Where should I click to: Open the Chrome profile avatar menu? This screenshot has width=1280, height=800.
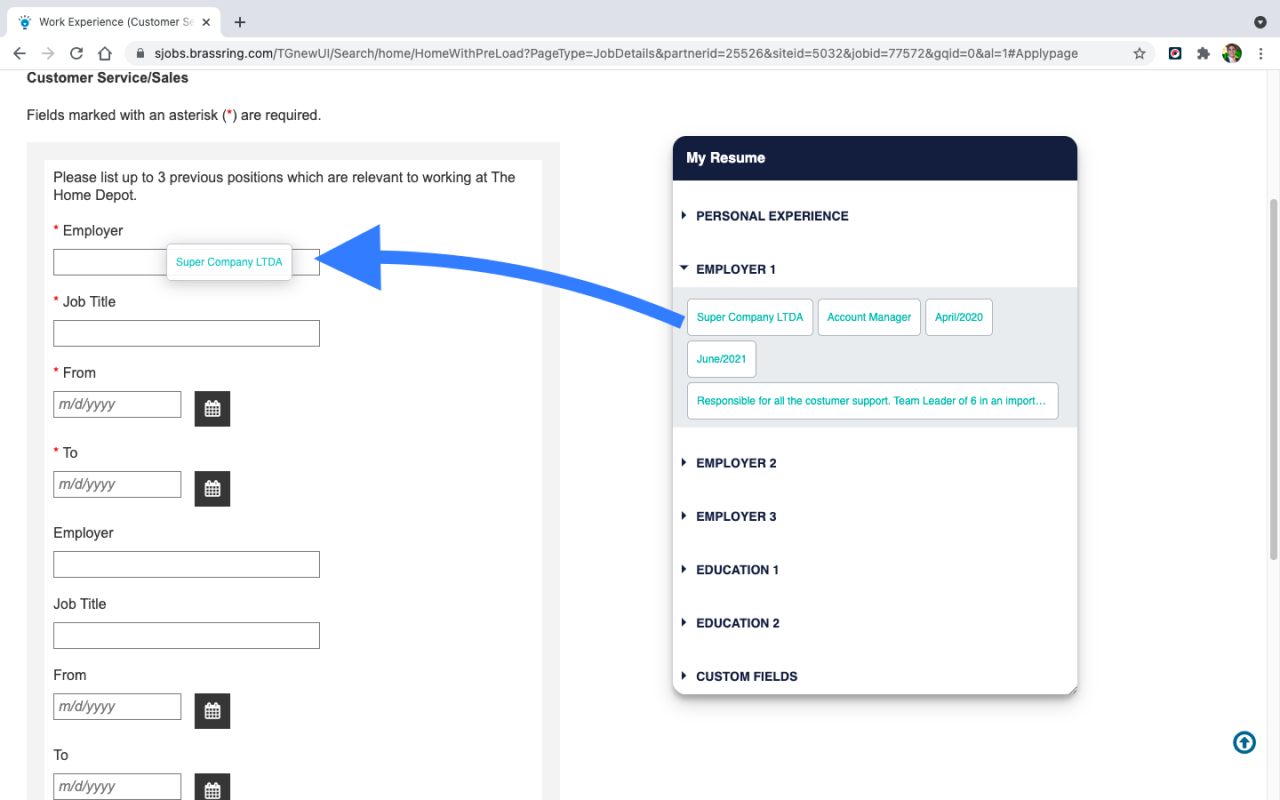[1232, 54]
